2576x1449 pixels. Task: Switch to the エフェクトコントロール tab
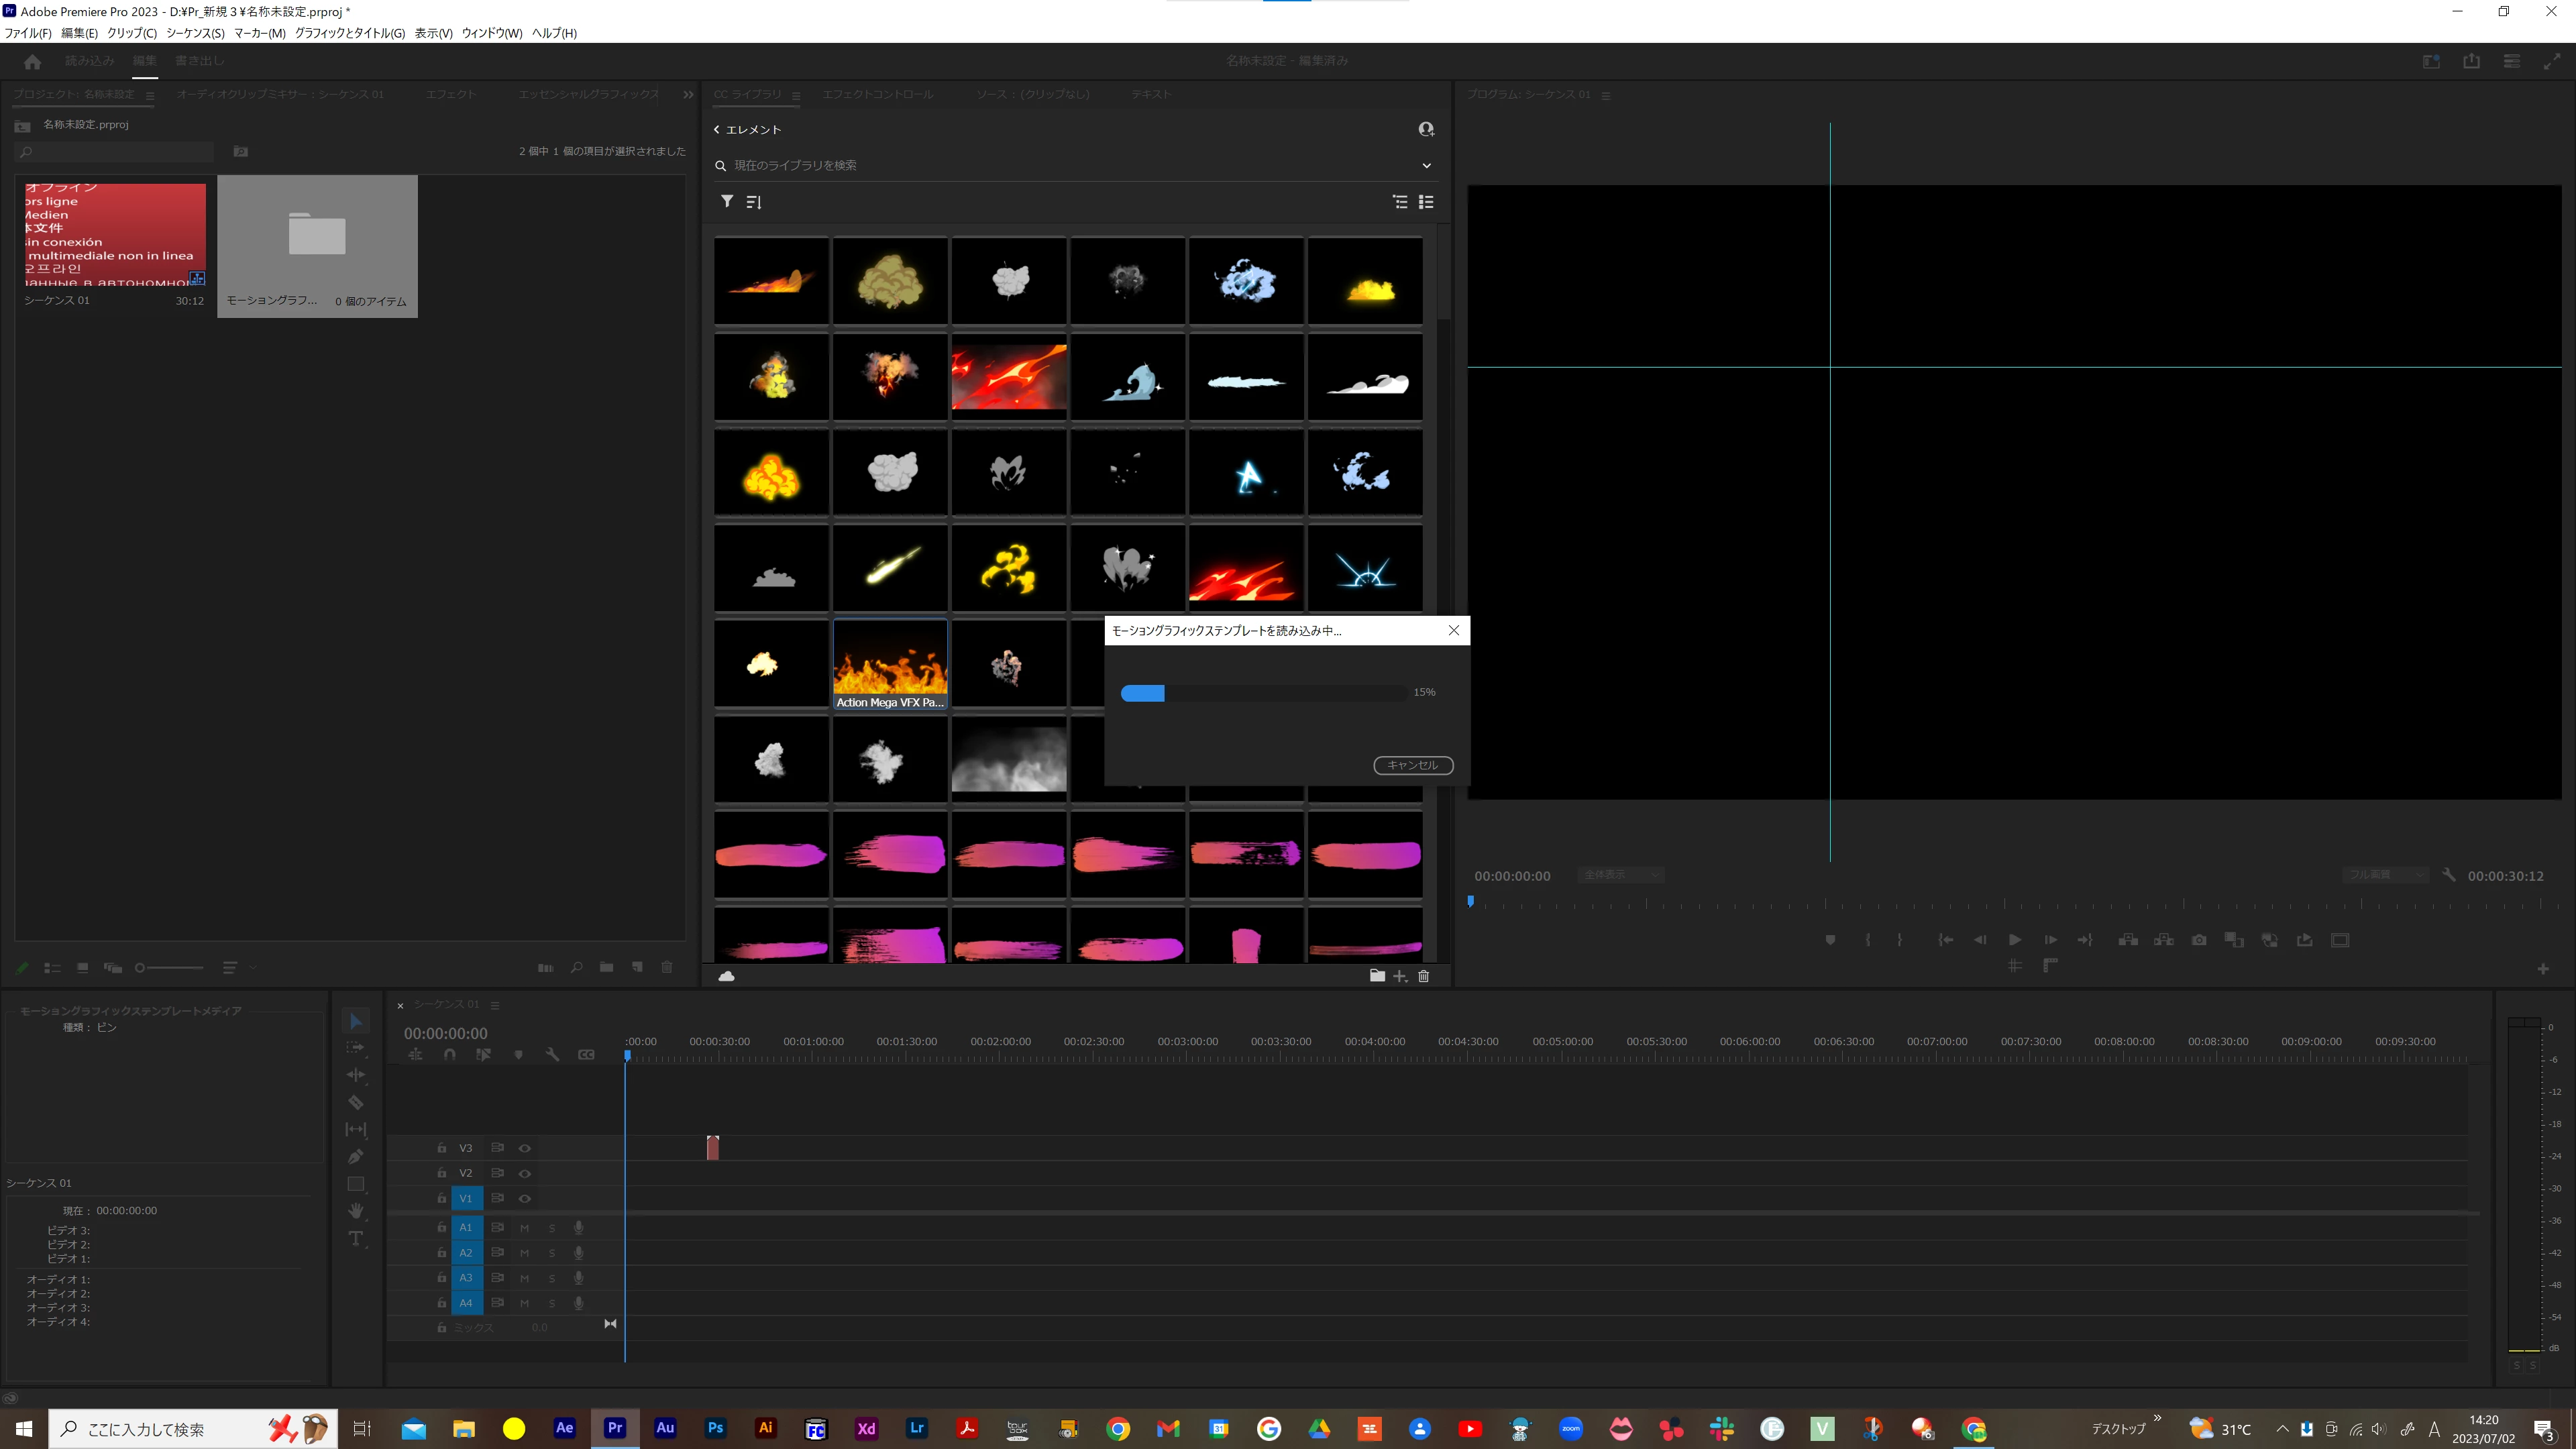coord(877,94)
